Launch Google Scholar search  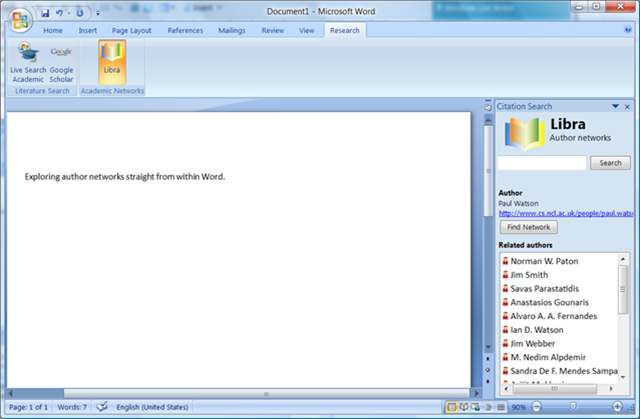(61, 62)
